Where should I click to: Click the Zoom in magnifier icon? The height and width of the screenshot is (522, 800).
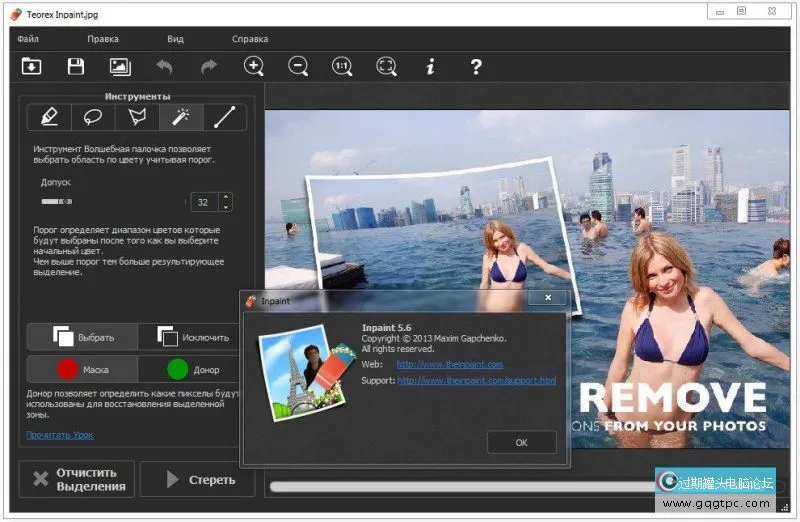tap(254, 66)
